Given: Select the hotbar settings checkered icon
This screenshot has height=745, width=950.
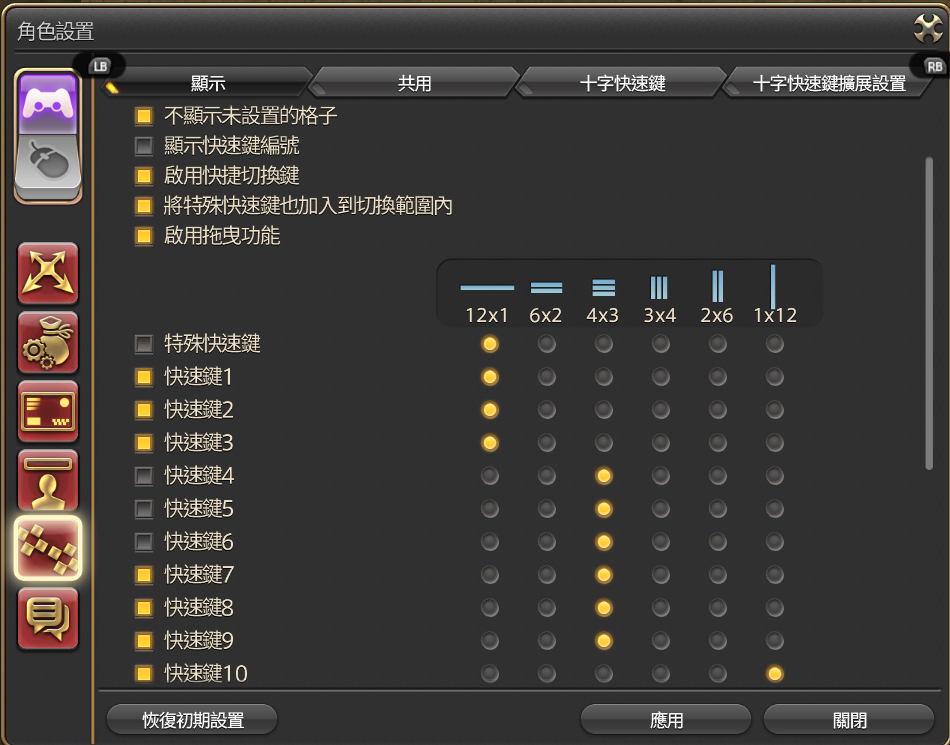Looking at the screenshot, I should [47, 549].
